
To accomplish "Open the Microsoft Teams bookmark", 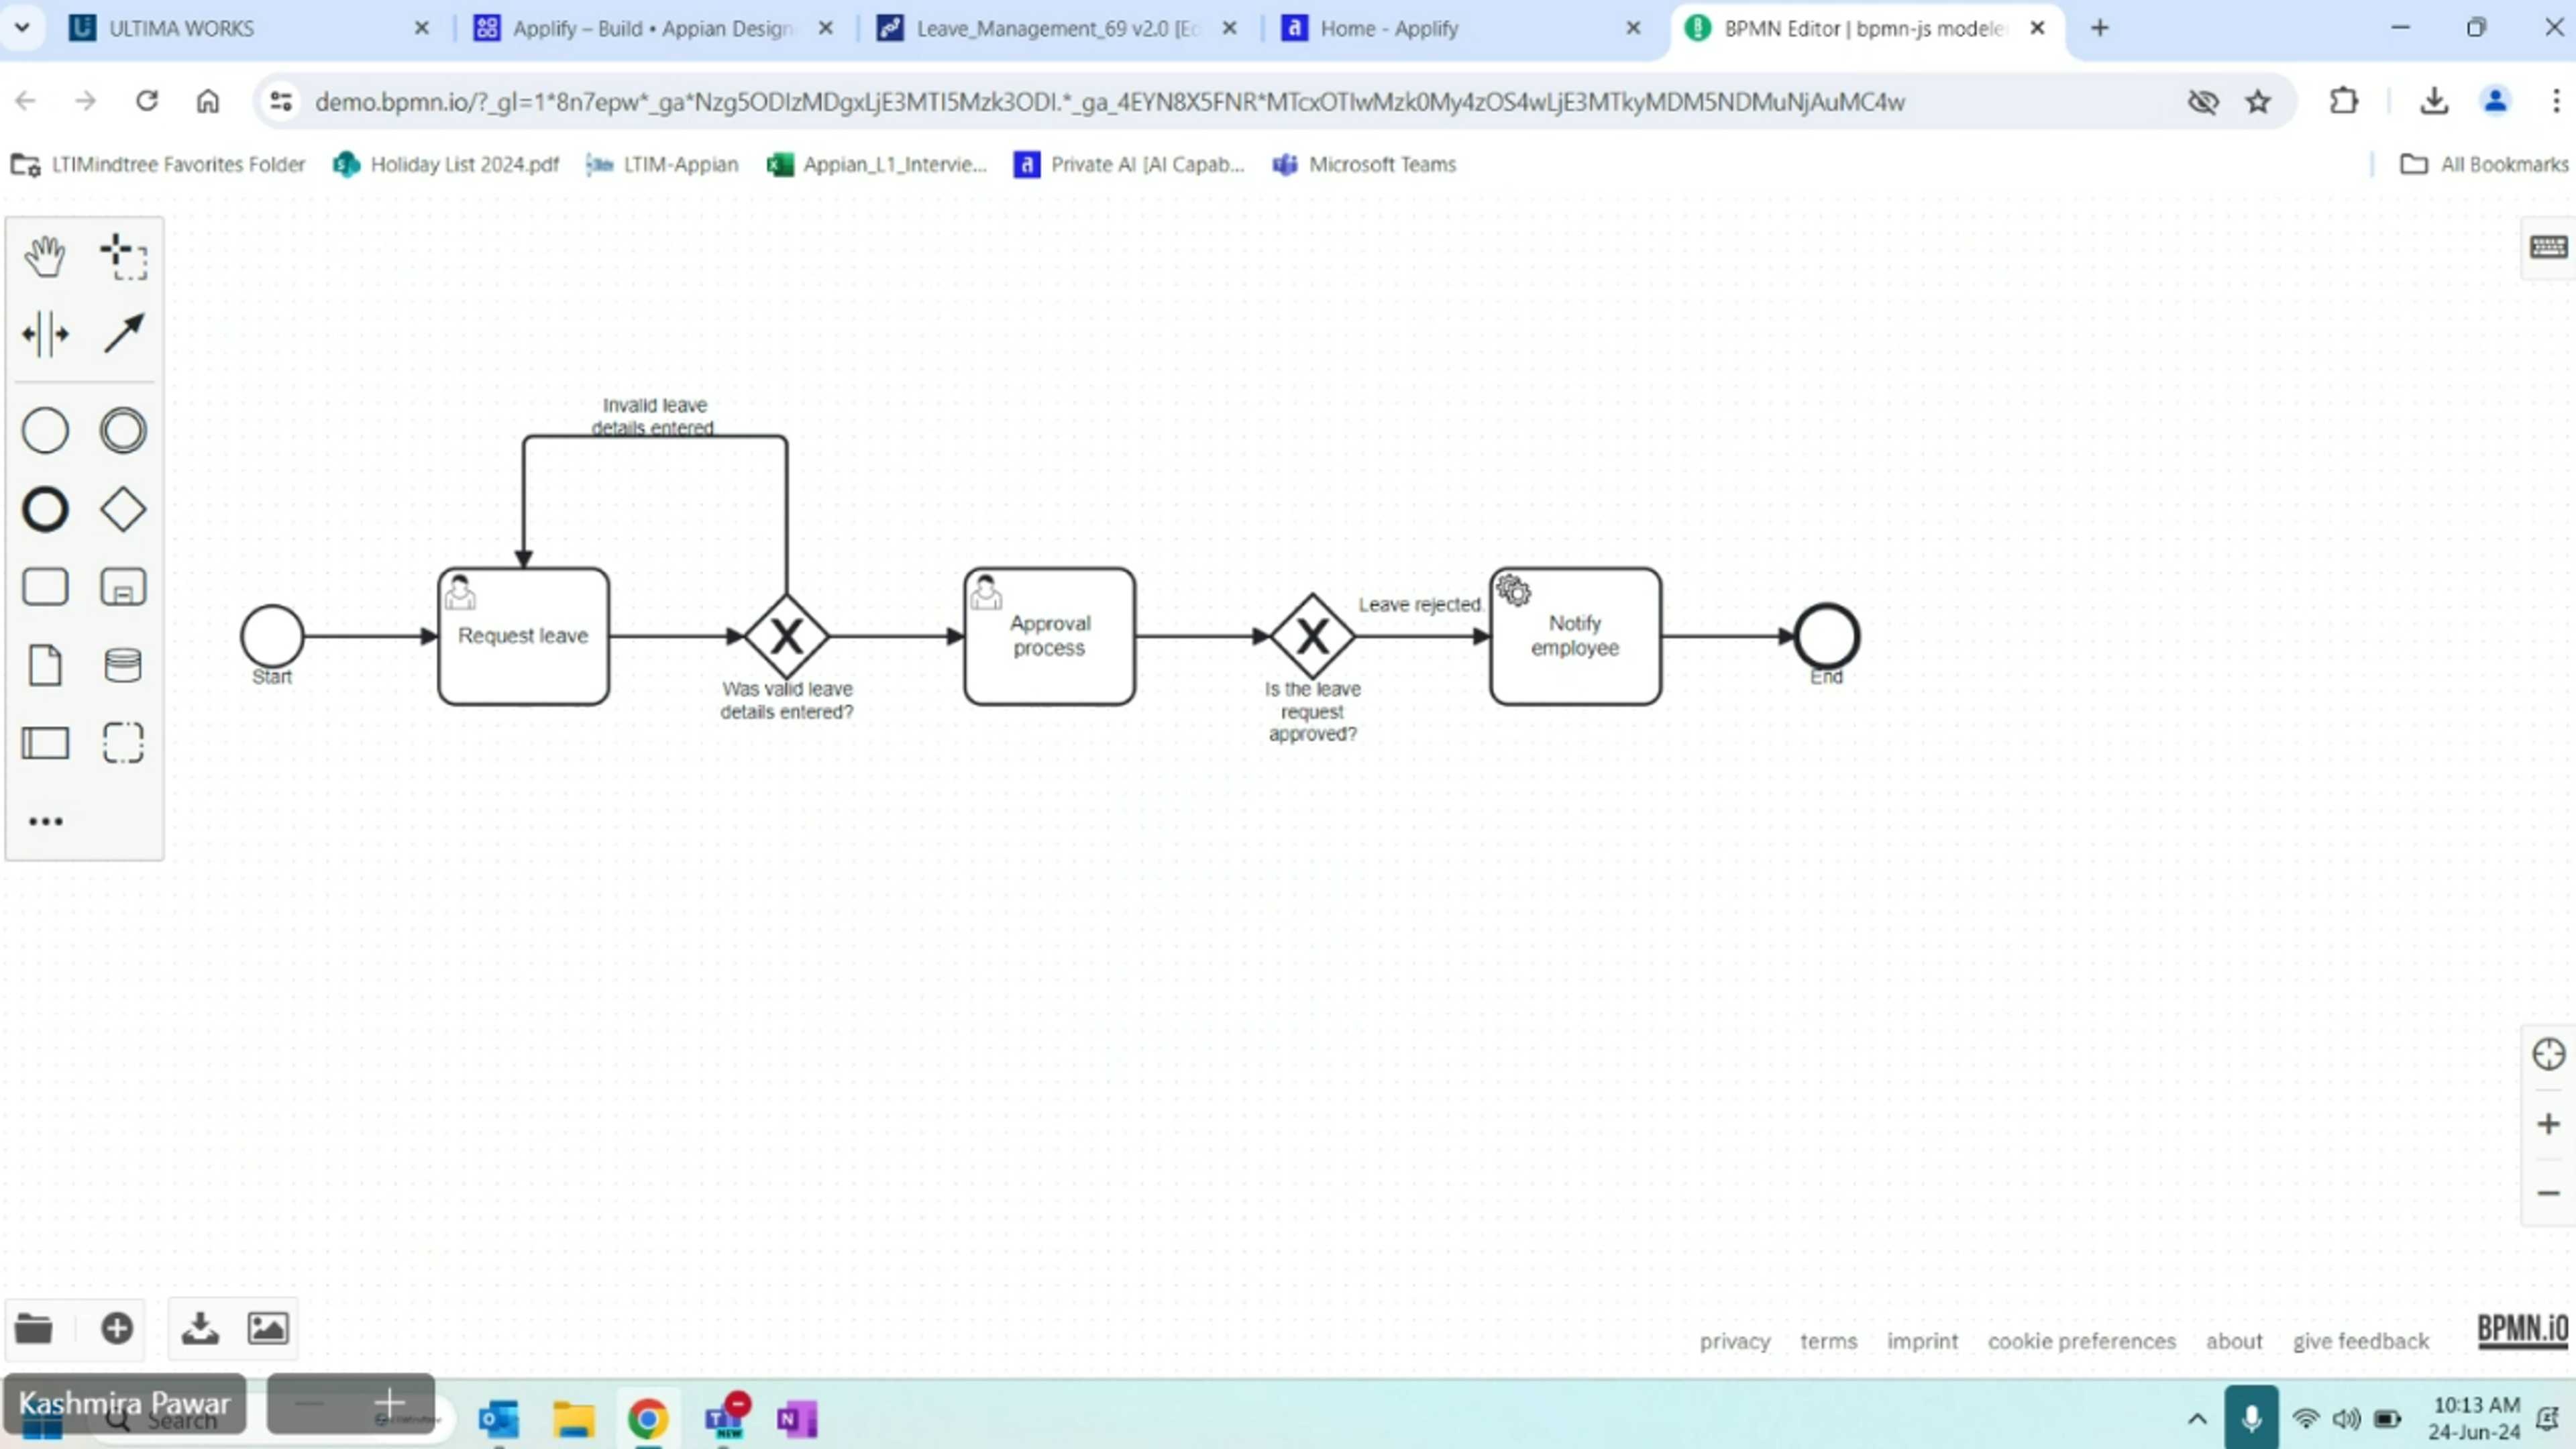I will point(1364,164).
